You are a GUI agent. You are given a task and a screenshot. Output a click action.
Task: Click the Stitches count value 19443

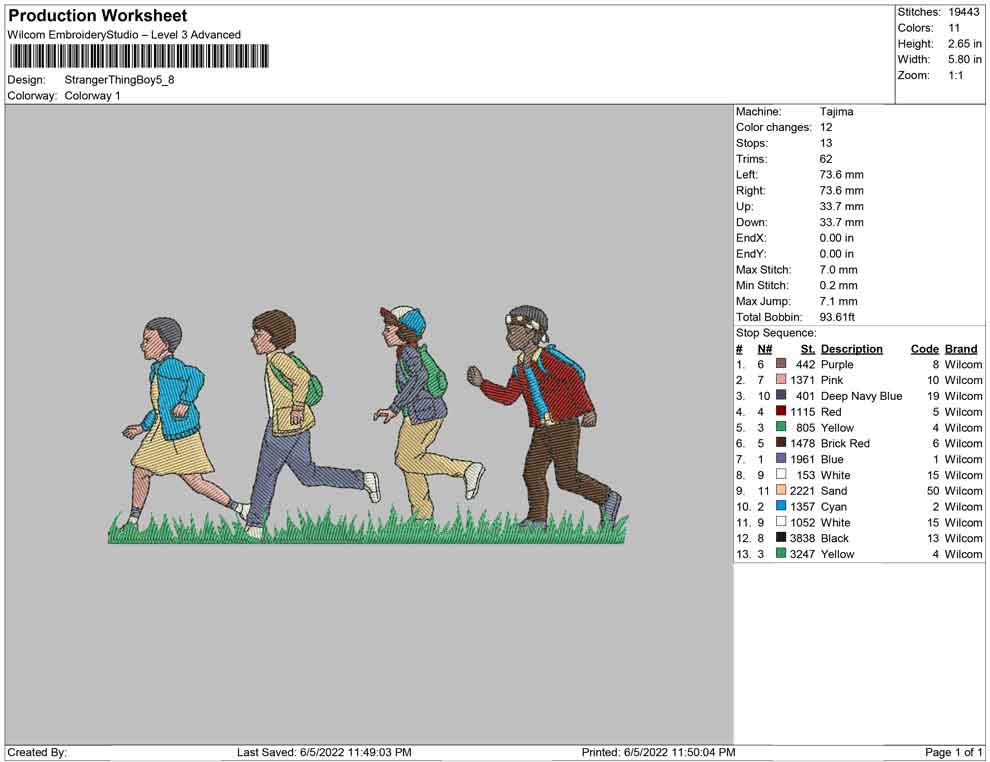pos(964,12)
